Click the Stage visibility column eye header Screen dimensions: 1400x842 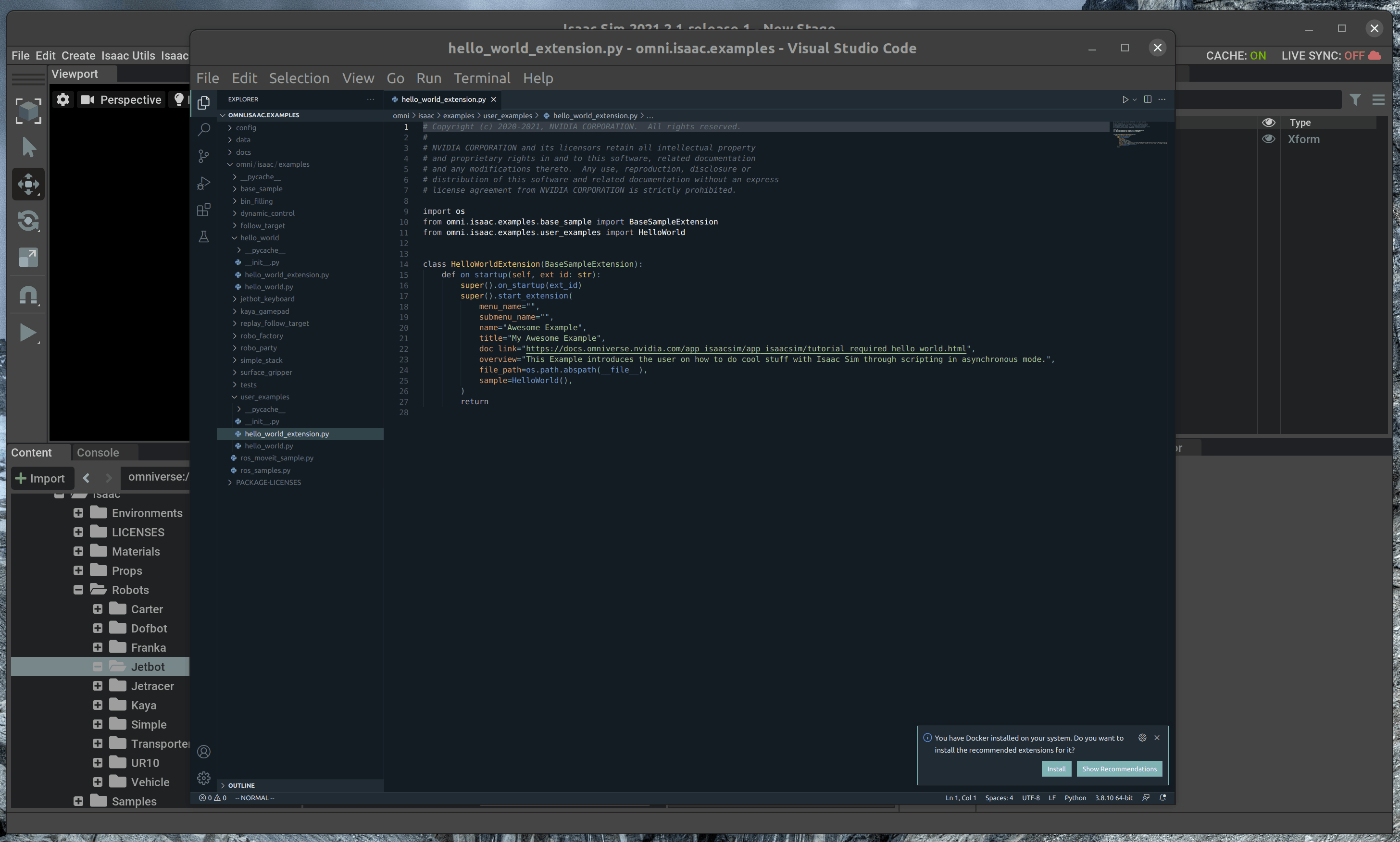pyautogui.click(x=1268, y=122)
